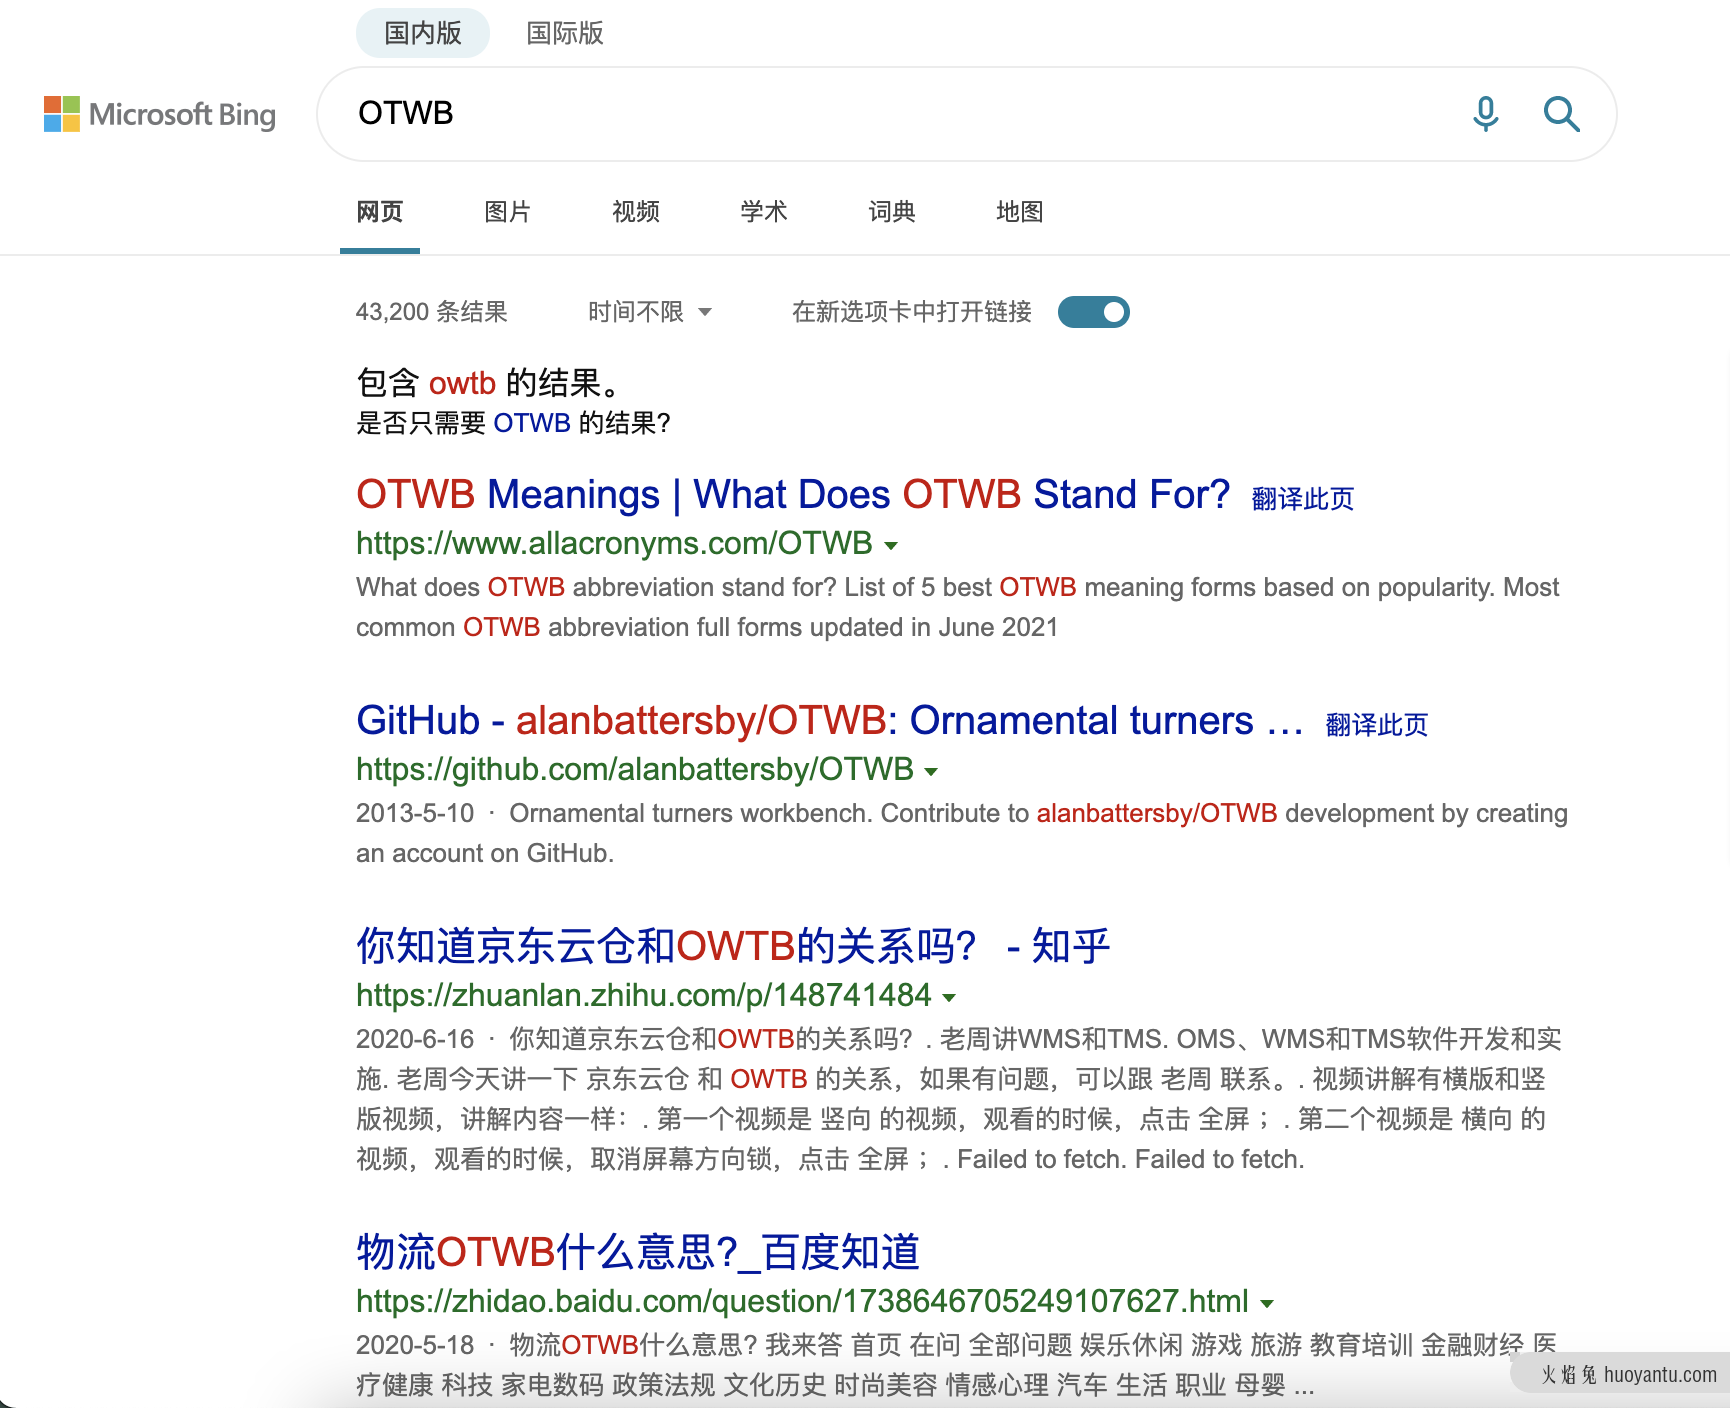The image size is (1730, 1408).
Task: Open the Microsoft Bing logo homepage
Action: tap(160, 114)
